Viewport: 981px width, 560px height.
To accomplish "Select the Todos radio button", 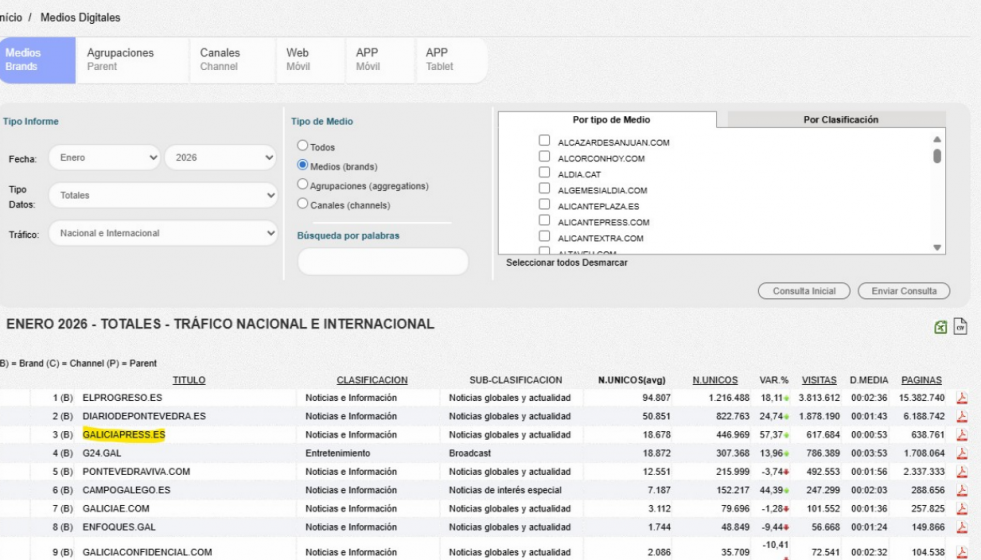I will pos(302,147).
